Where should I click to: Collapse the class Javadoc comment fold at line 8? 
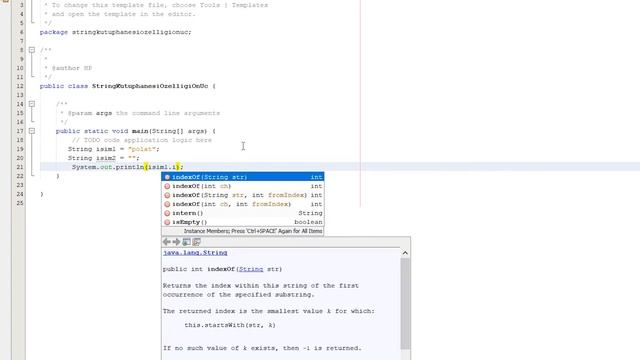(x=32, y=50)
